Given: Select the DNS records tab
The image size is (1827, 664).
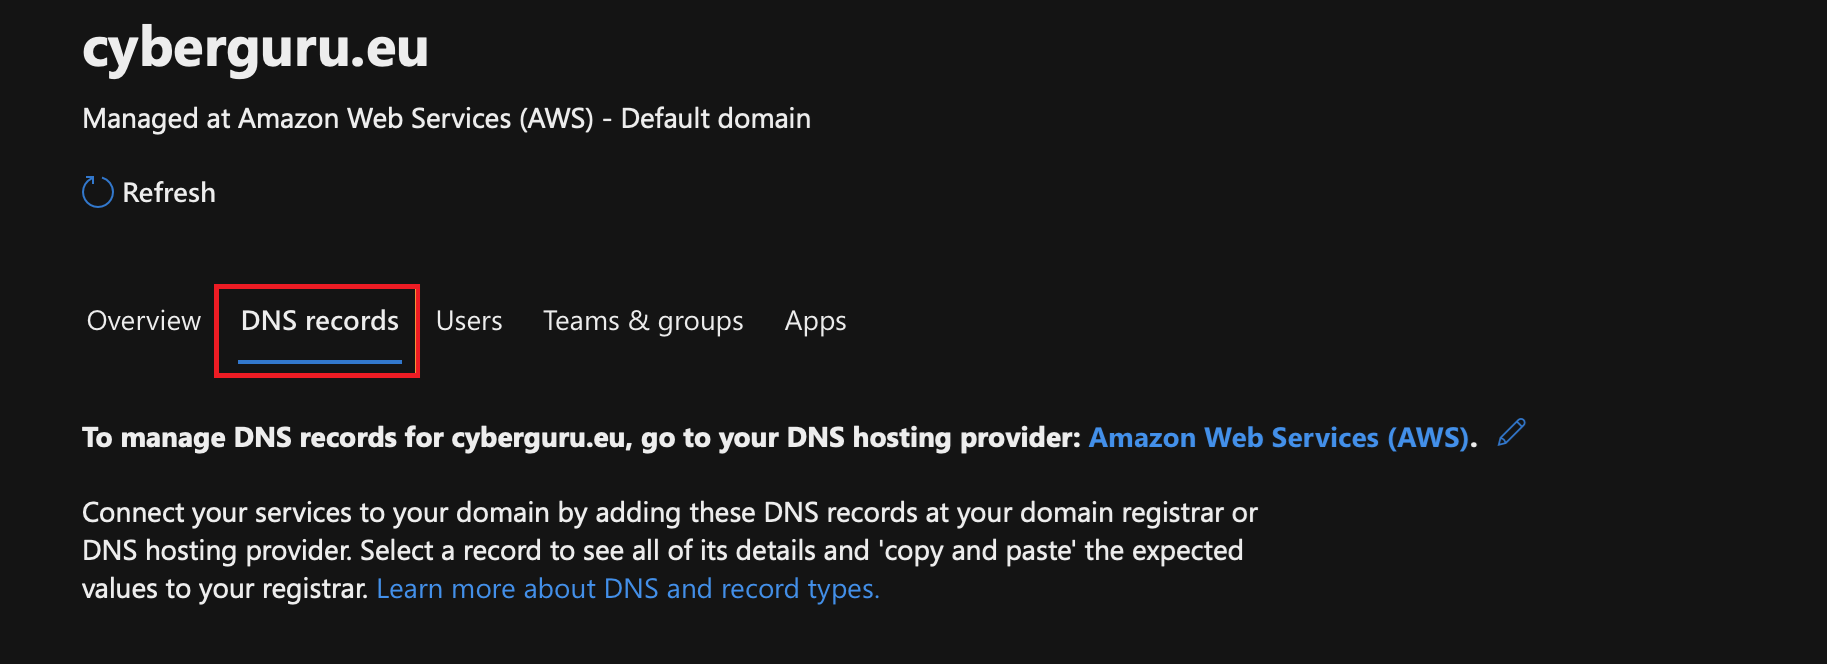Looking at the screenshot, I should [320, 321].
